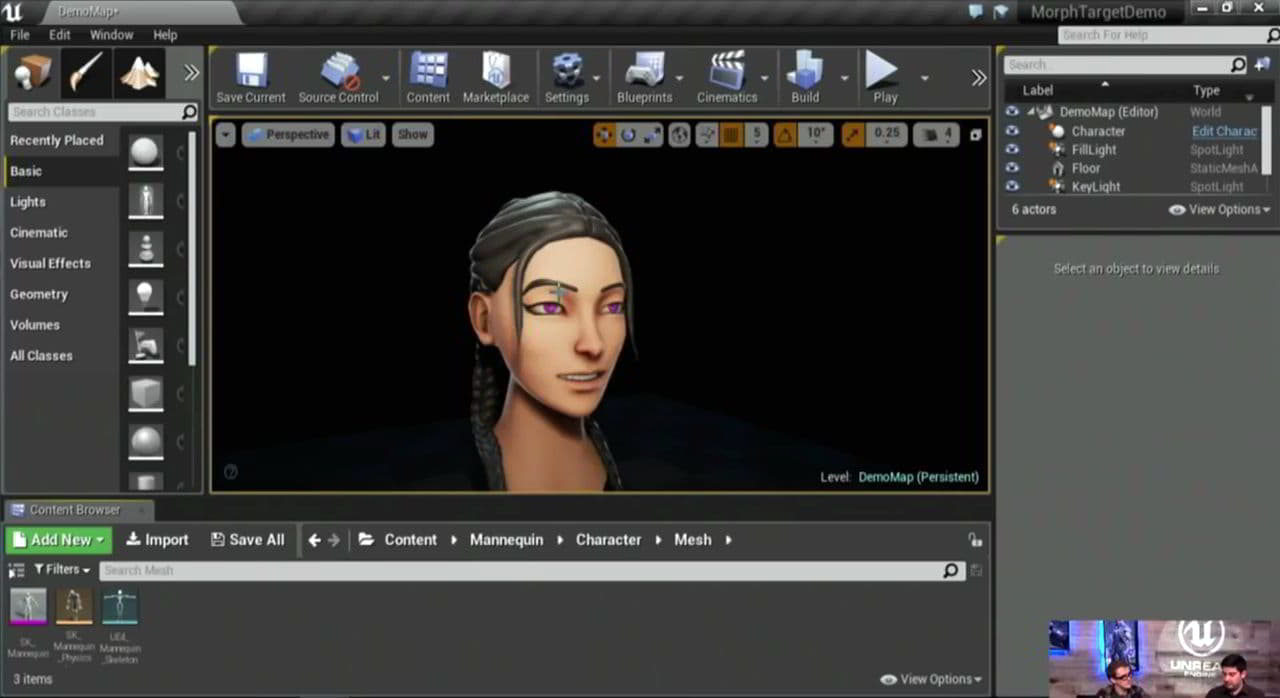Viewport: 1280px width, 698px height.
Task: Select the SK_Mannequin asset thumbnail
Action: pos(28,606)
